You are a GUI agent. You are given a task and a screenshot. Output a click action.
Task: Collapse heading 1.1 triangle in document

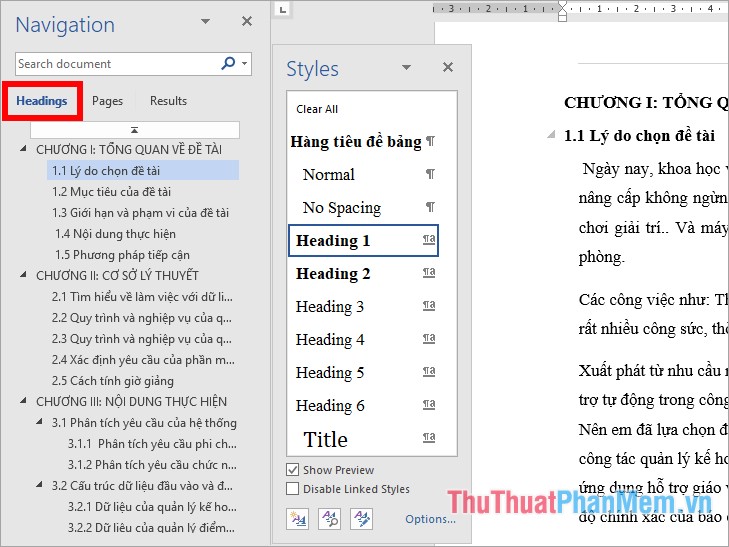coord(551,135)
